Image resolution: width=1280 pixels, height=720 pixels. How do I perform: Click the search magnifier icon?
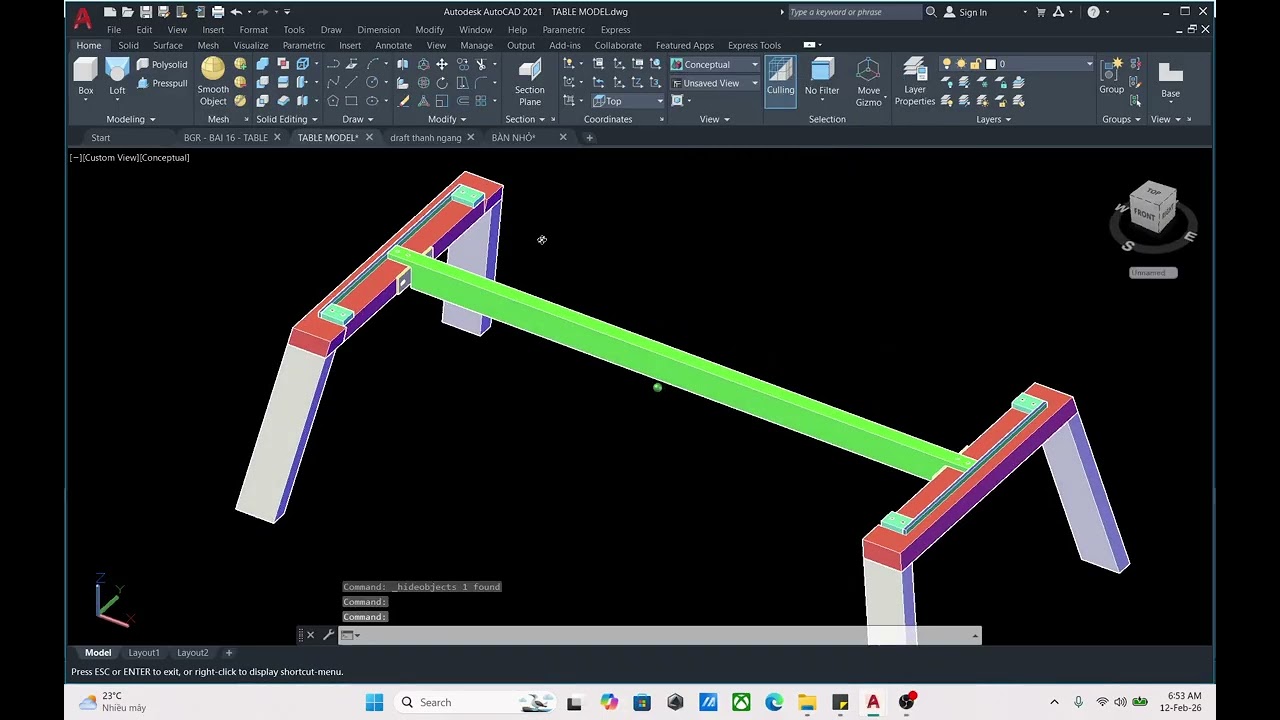[x=931, y=12]
